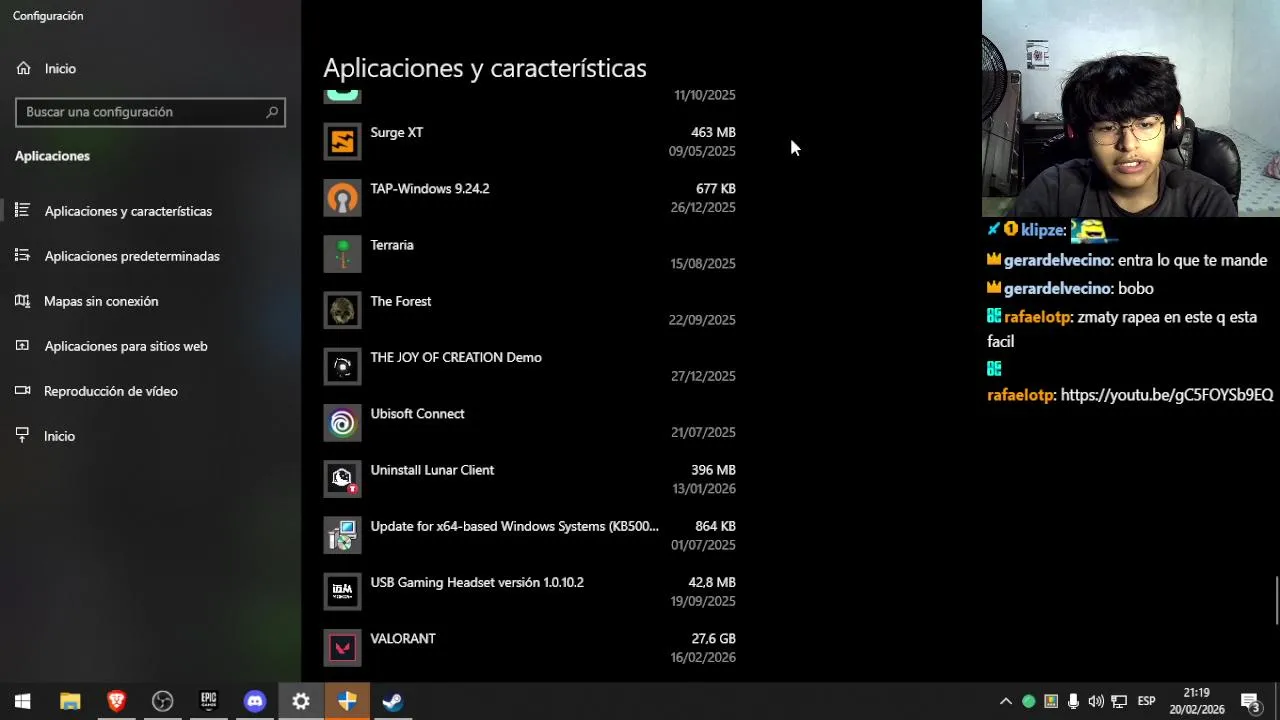Click the USB Gaming Headset icon
Screen dimensions: 1280x720
(342, 591)
